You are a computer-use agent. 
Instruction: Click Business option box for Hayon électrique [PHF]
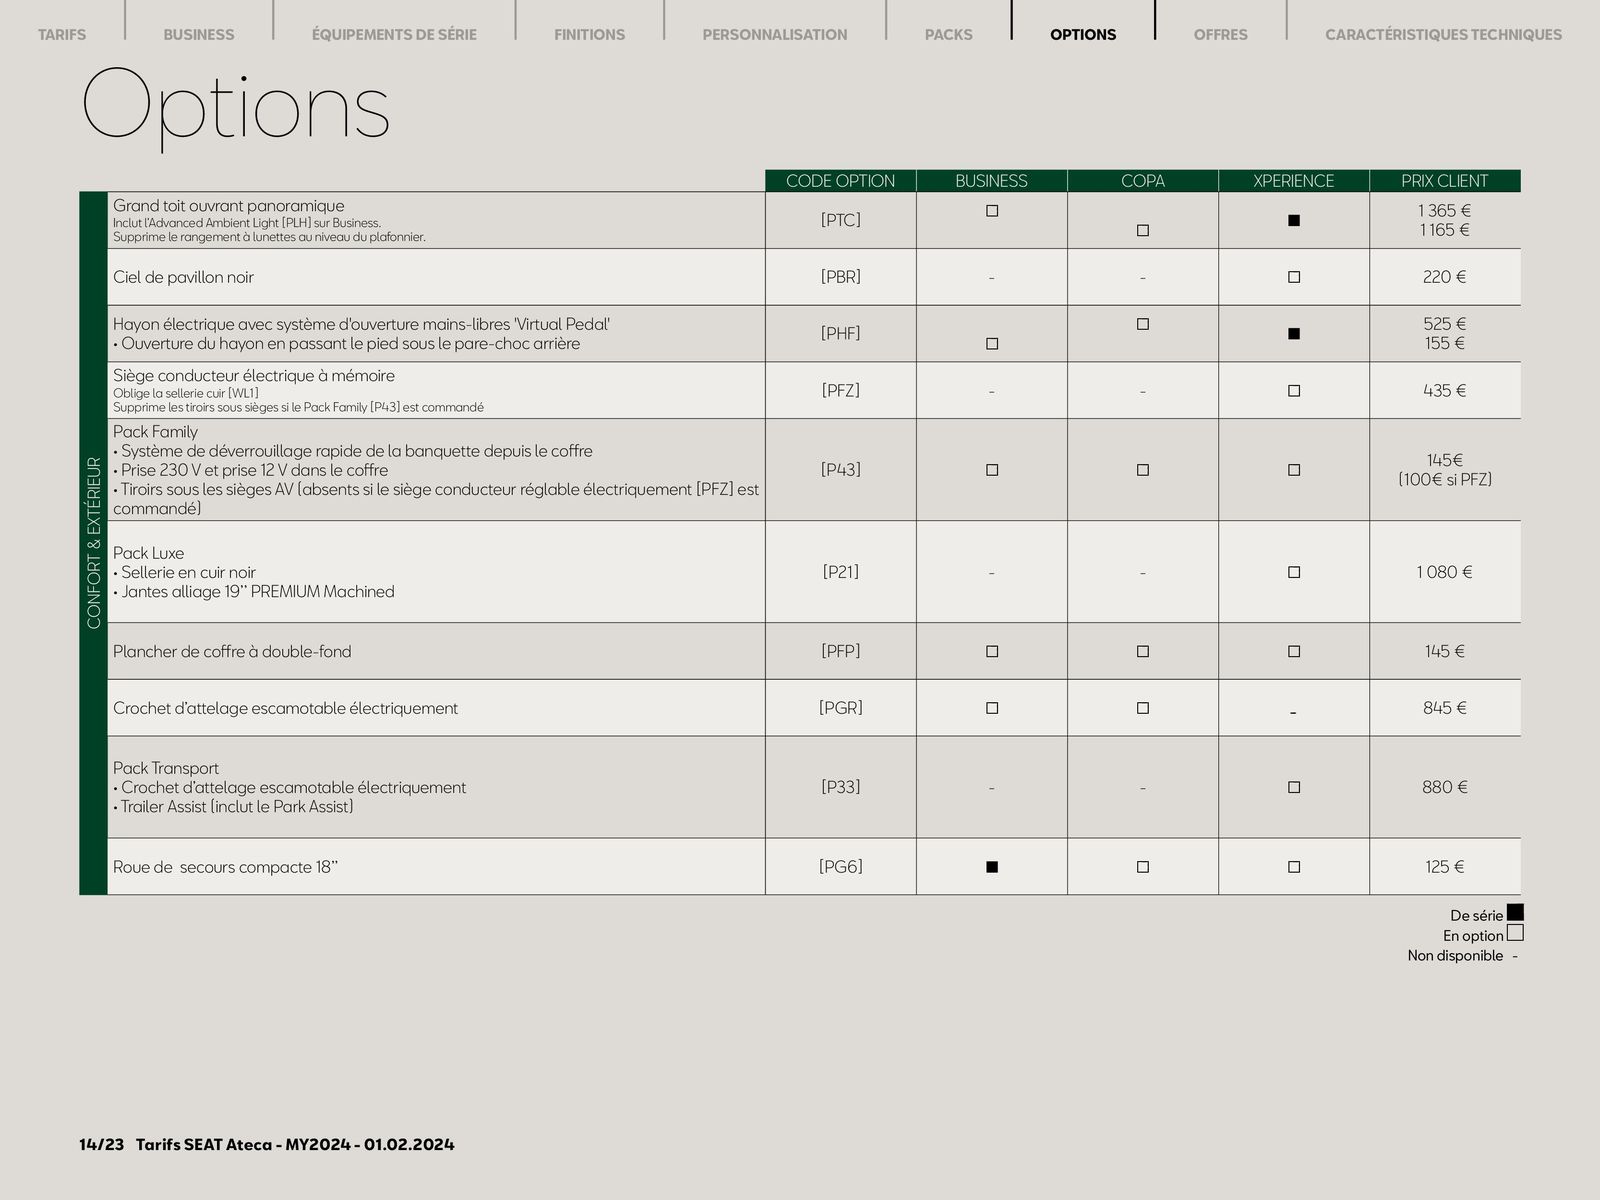pyautogui.click(x=992, y=343)
